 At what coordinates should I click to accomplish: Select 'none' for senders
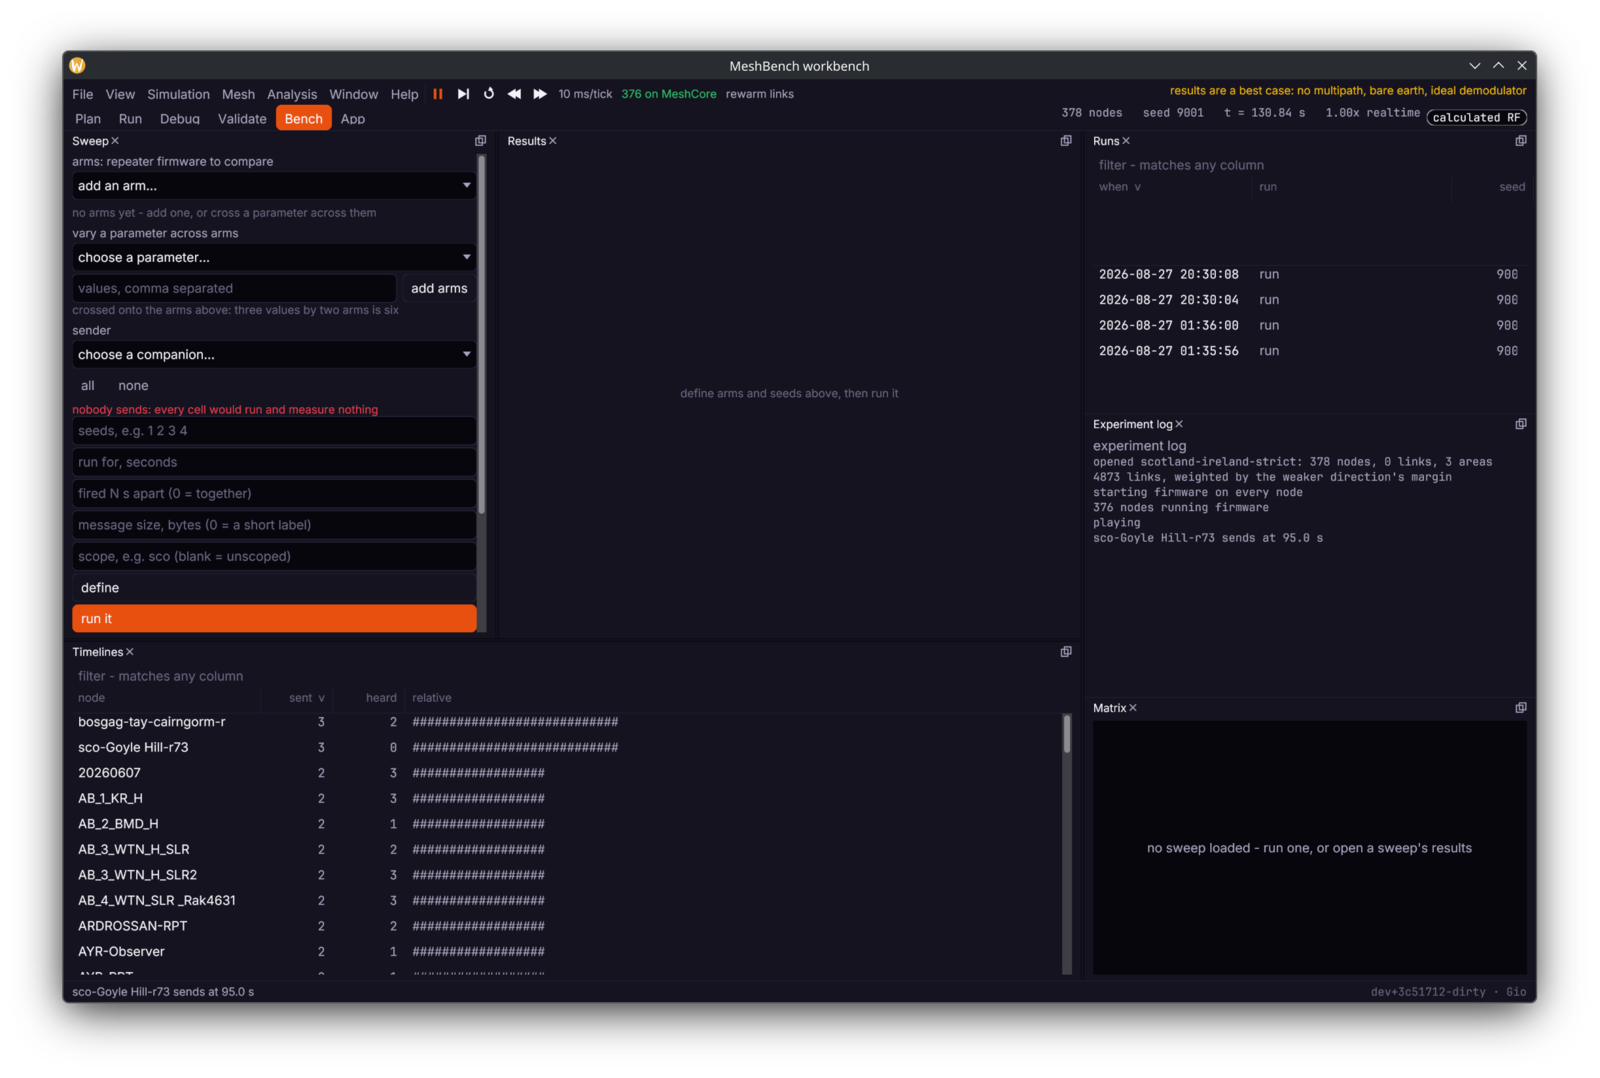133,386
